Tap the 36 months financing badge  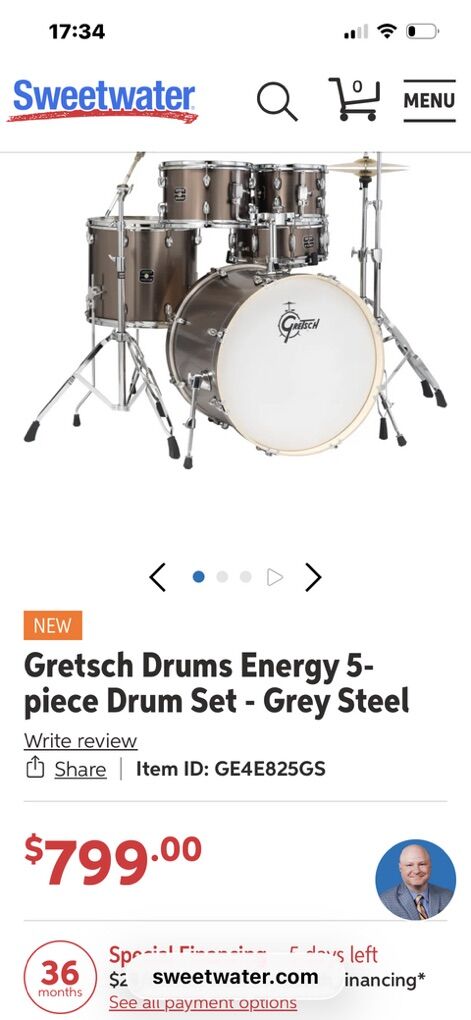(x=61, y=978)
